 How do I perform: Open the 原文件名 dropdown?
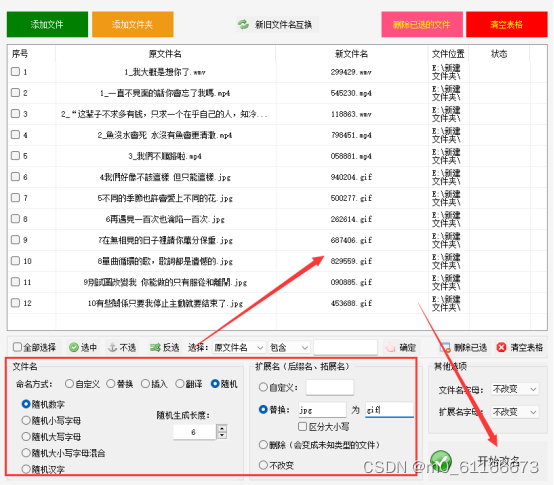[x=239, y=348]
